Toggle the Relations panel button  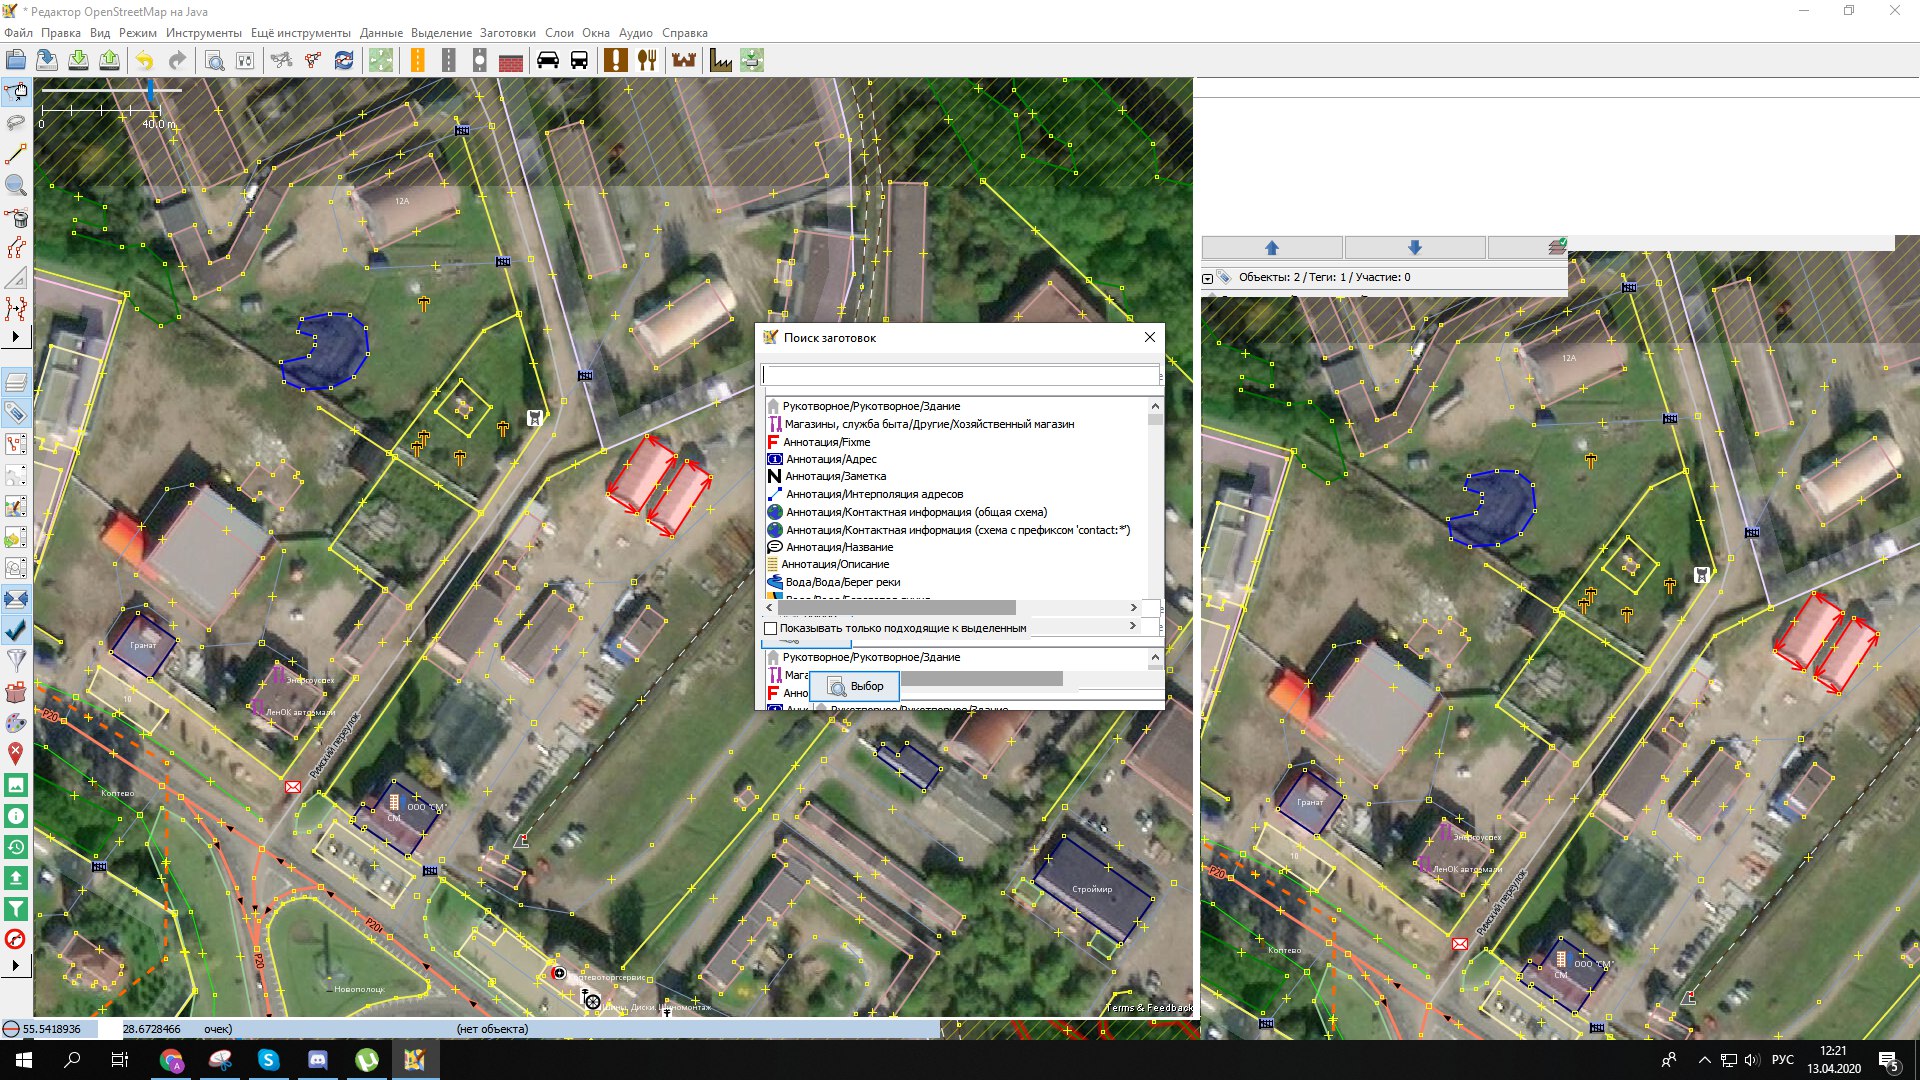(x=16, y=444)
